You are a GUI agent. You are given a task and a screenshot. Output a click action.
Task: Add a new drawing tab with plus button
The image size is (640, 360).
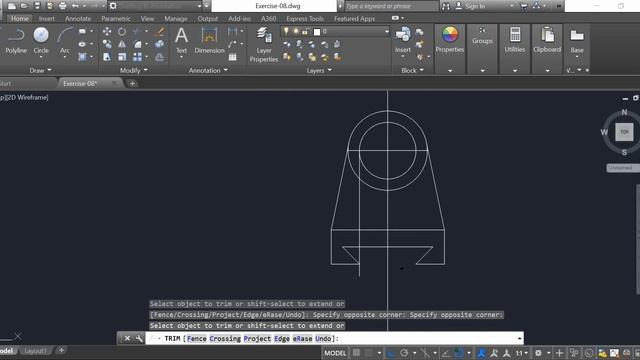point(132,83)
